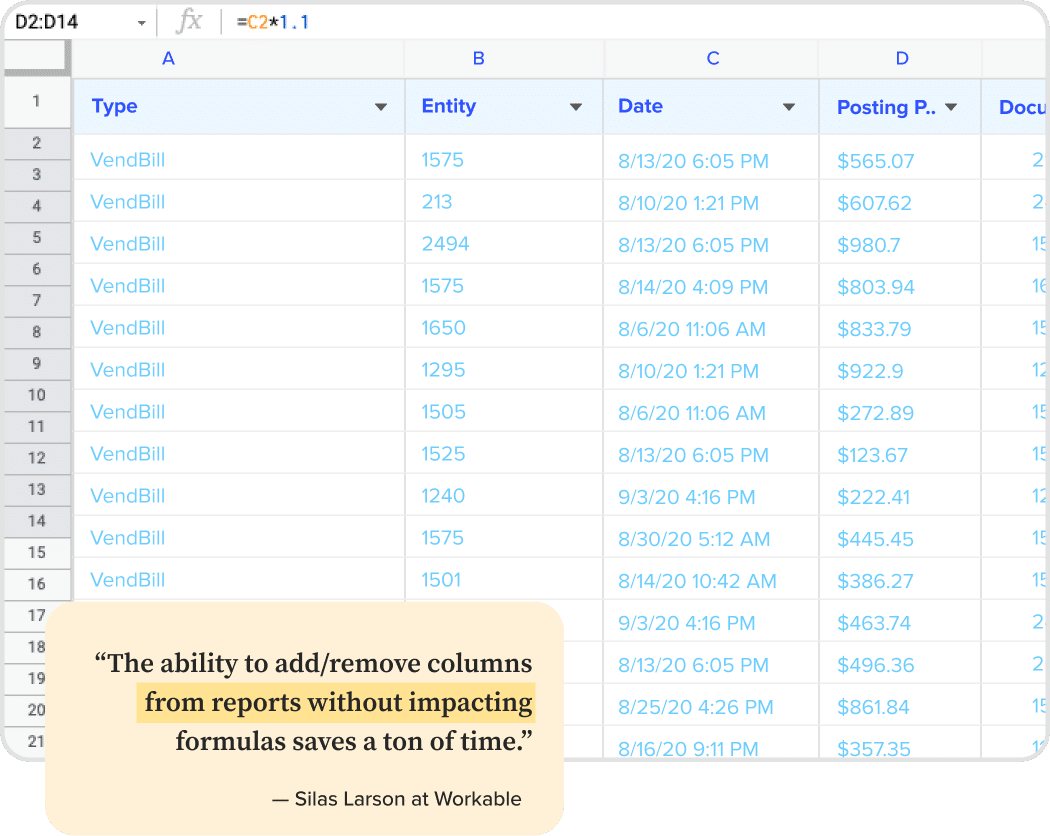The width and height of the screenshot is (1050, 836).
Task: Select column D header
Action: [x=902, y=59]
